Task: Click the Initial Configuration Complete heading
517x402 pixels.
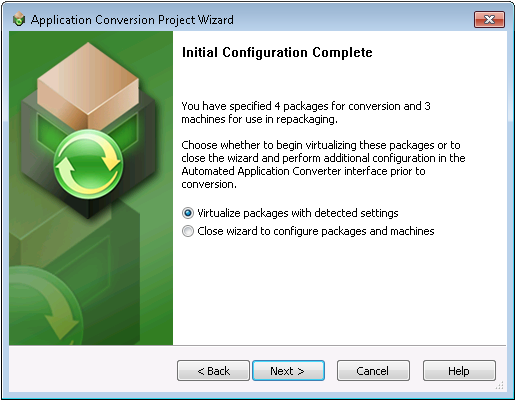Action: pos(277,52)
